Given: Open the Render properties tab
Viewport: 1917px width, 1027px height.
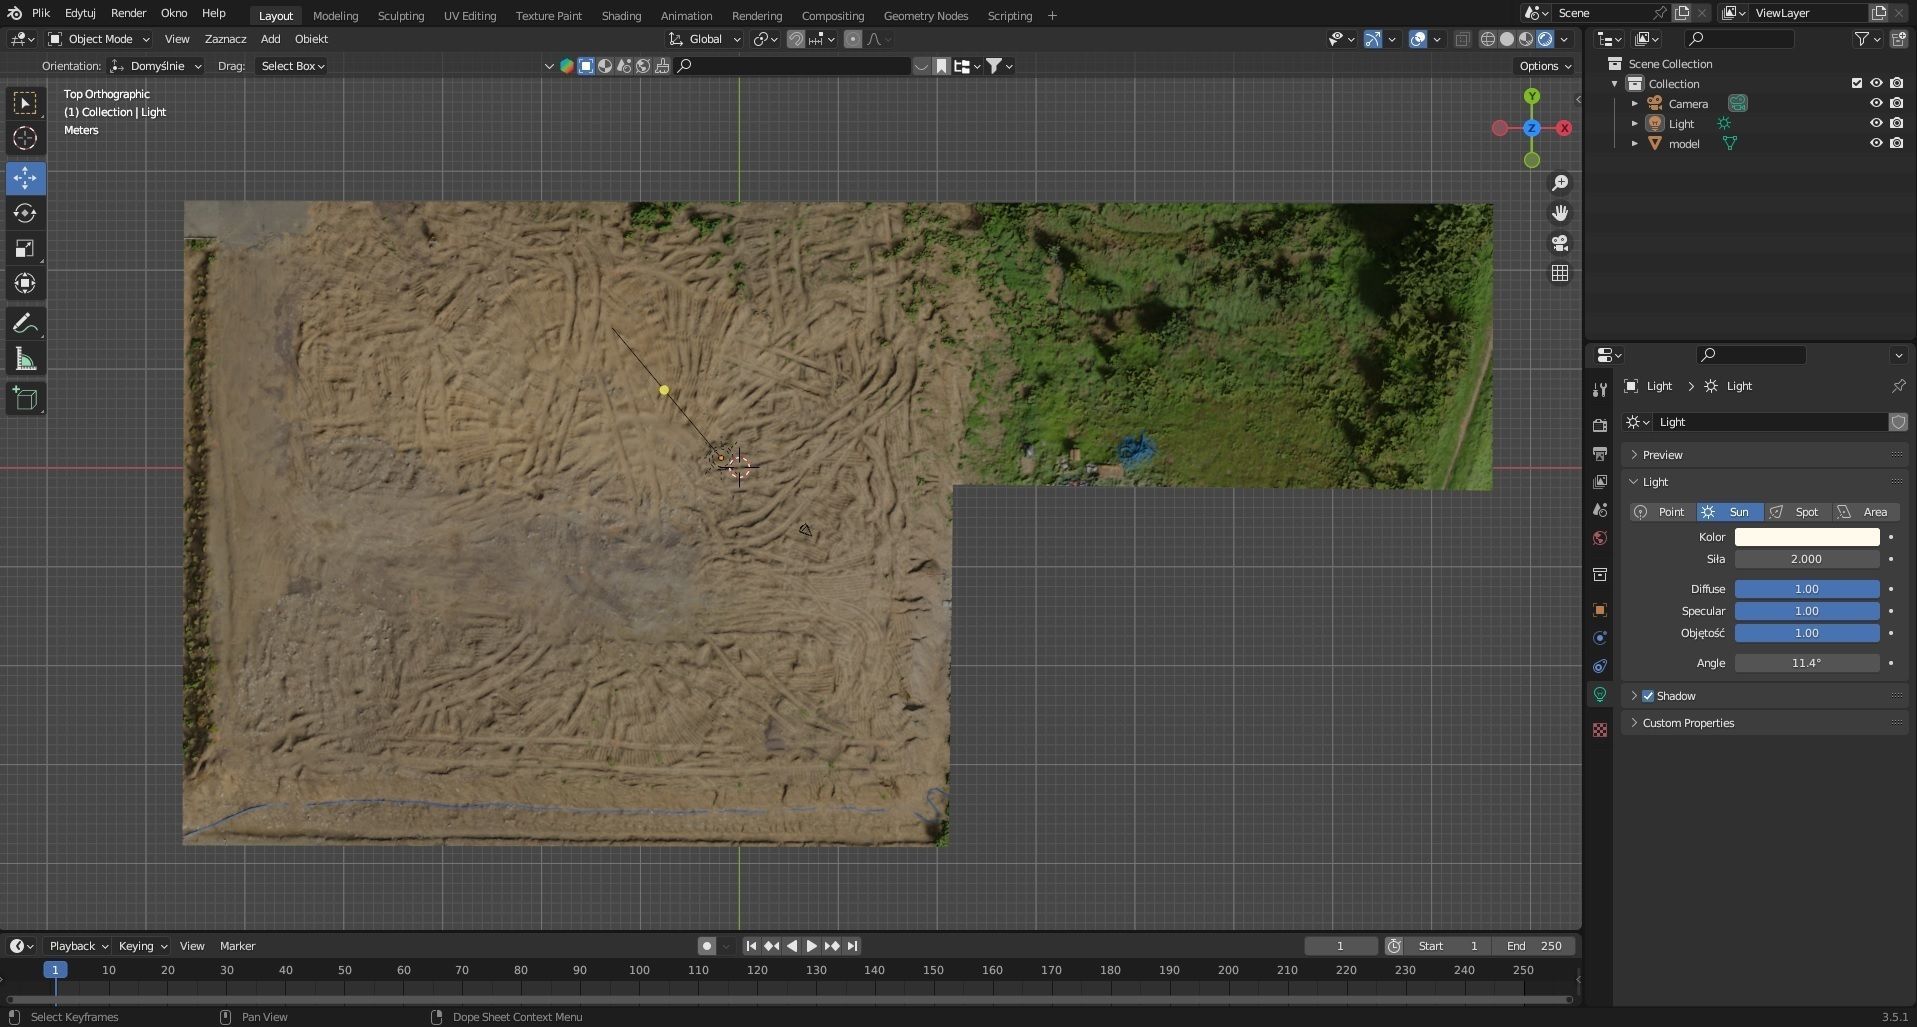Looking at the screenshot, I should pos(1600,426).
